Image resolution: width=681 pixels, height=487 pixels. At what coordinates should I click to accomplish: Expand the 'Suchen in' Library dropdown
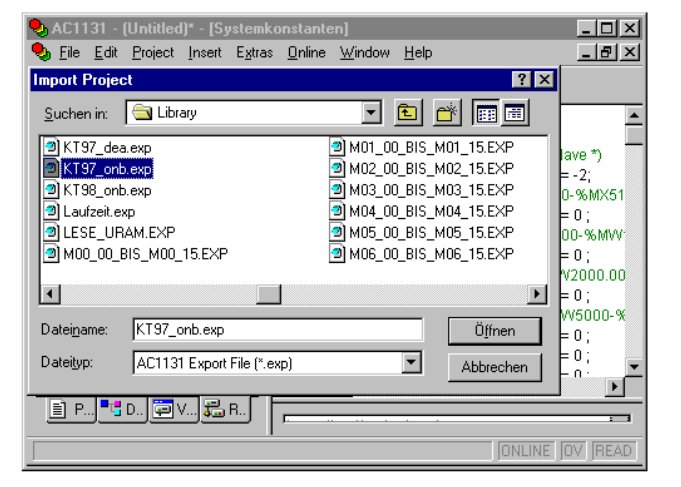coord(372,113)
